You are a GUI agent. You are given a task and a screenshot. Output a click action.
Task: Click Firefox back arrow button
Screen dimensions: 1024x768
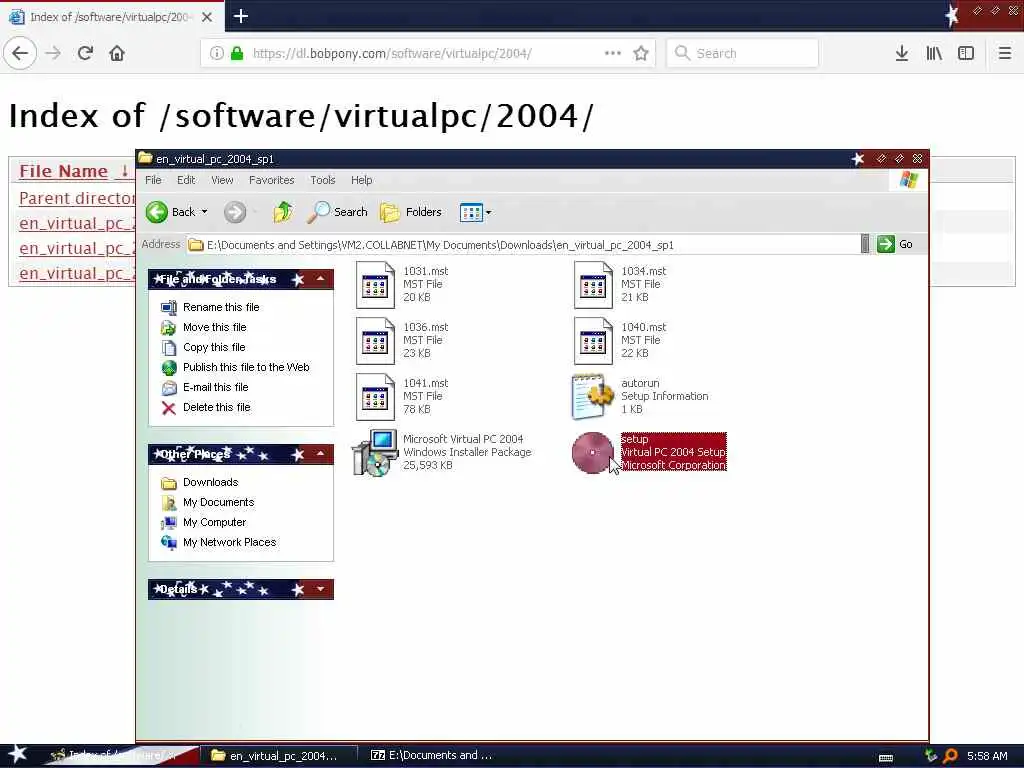click(x=20, y=53)
